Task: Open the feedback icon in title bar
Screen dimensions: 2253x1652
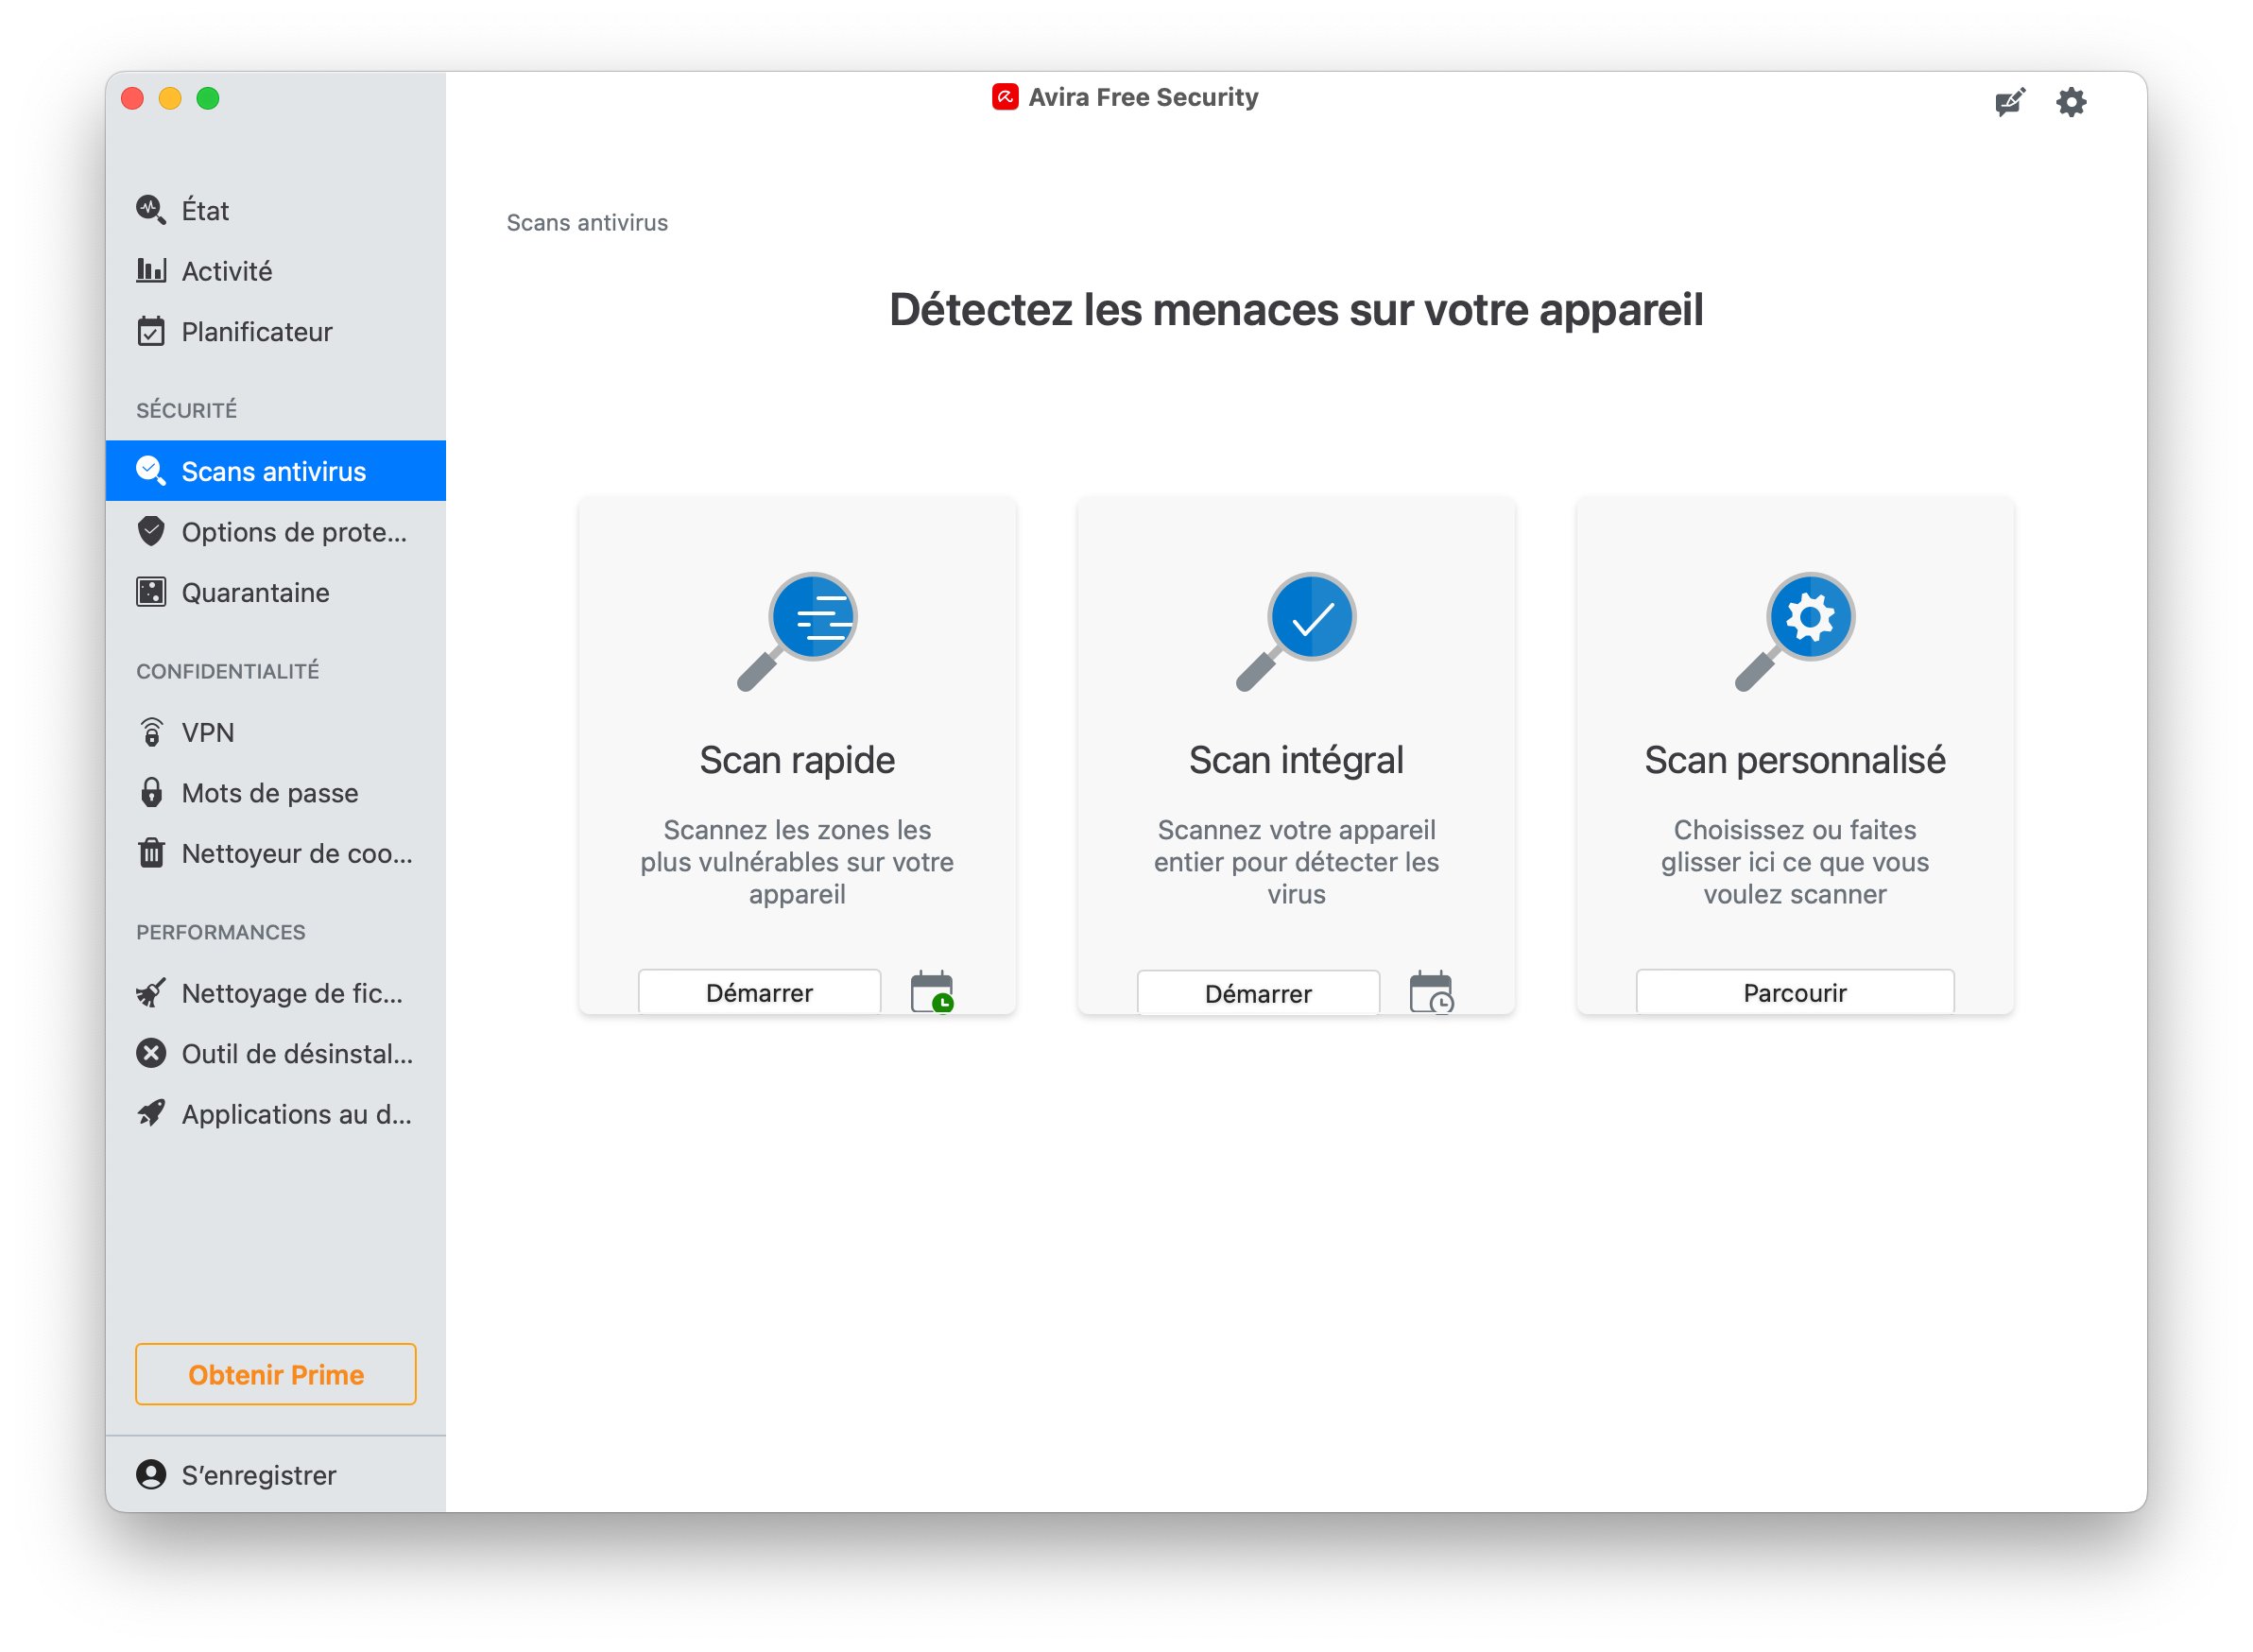Action: coord(2009,102)
